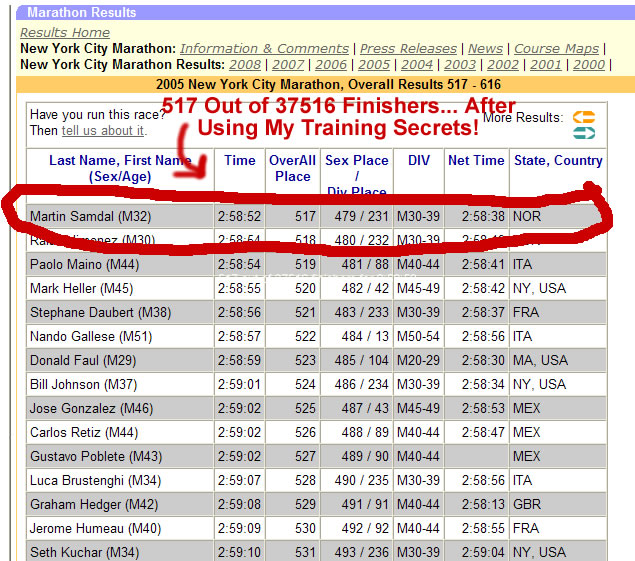Open Information & Comments link
Image resolution: width=635 pixels, height=561 pixels.
(x=264, y=49)
